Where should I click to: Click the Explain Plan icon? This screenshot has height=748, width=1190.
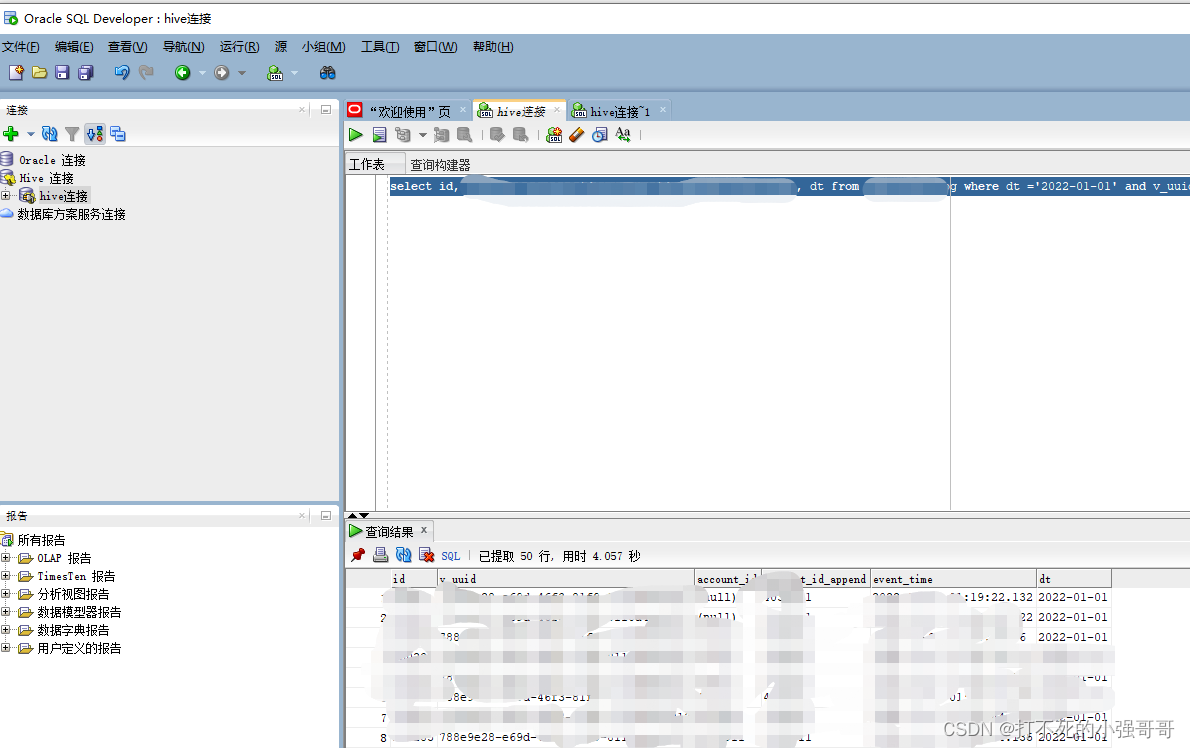[402, 135]
